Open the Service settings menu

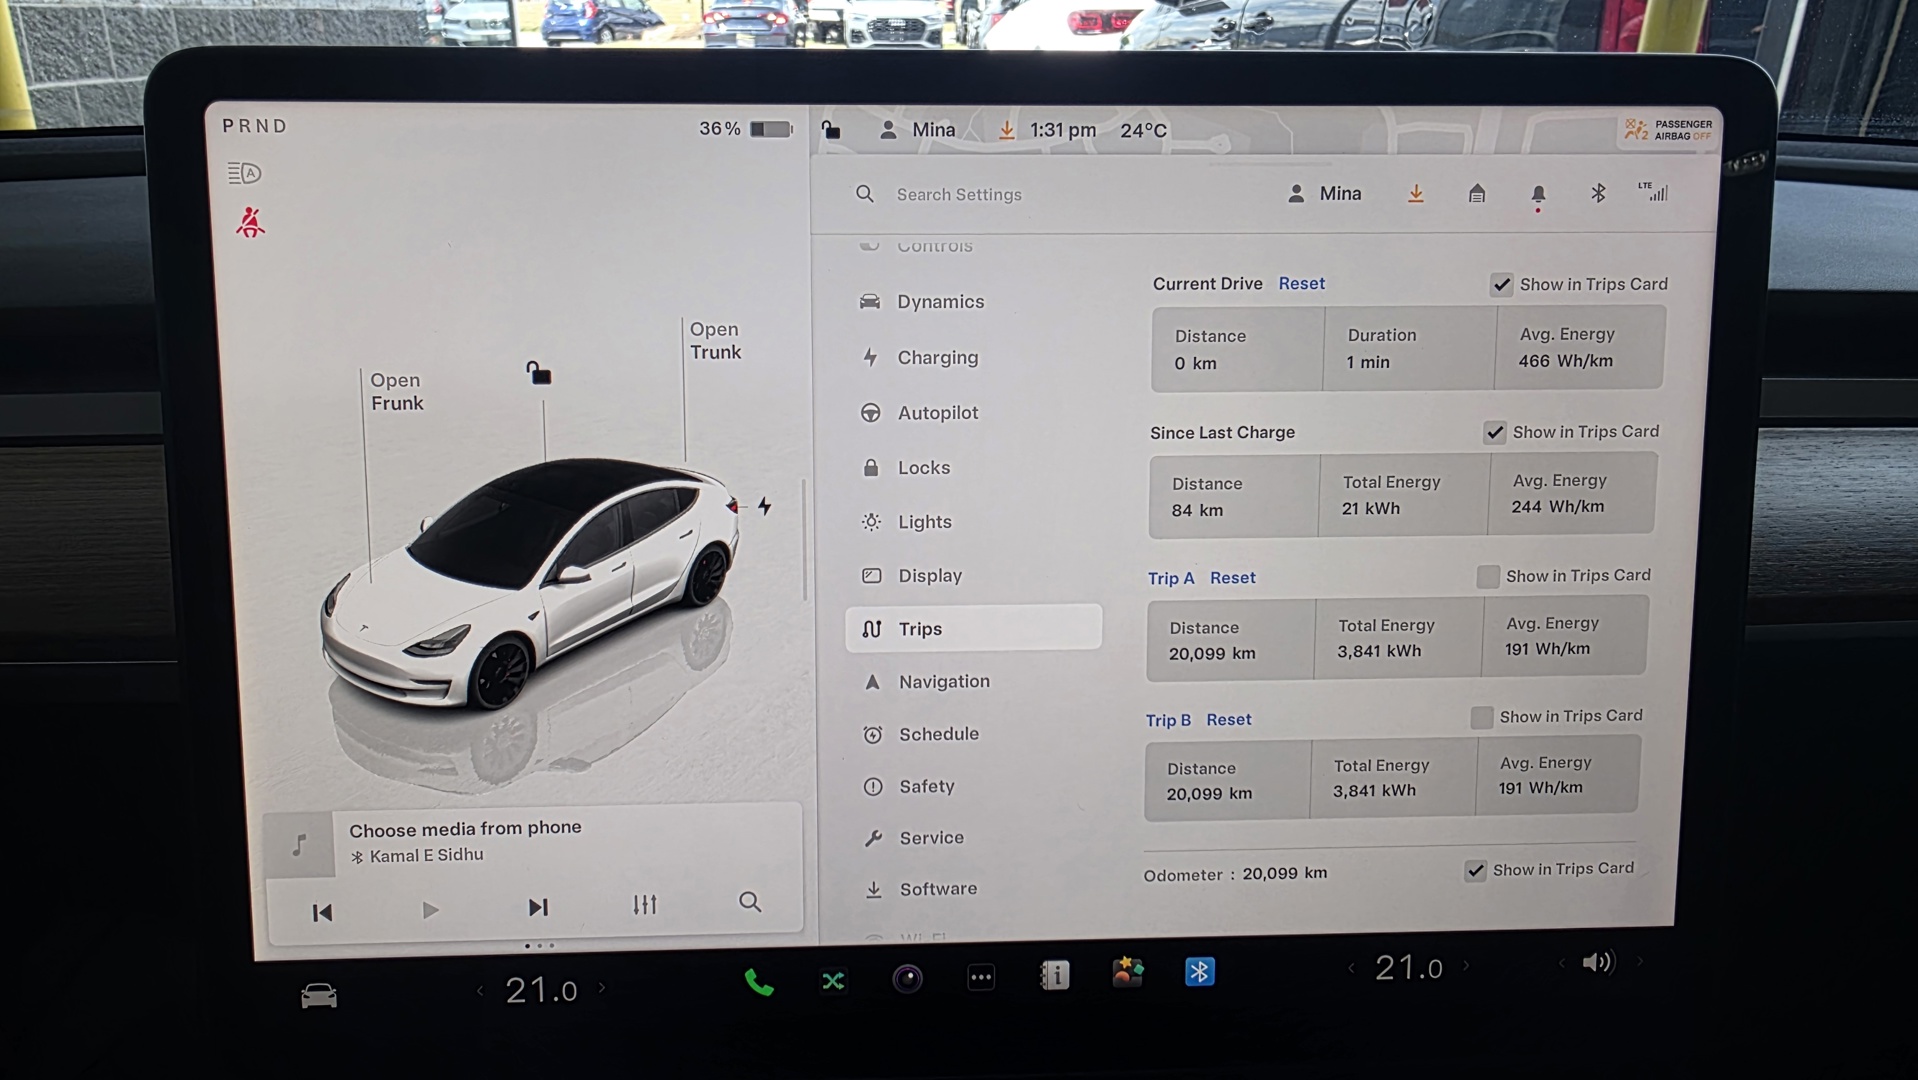click(913, 838)
